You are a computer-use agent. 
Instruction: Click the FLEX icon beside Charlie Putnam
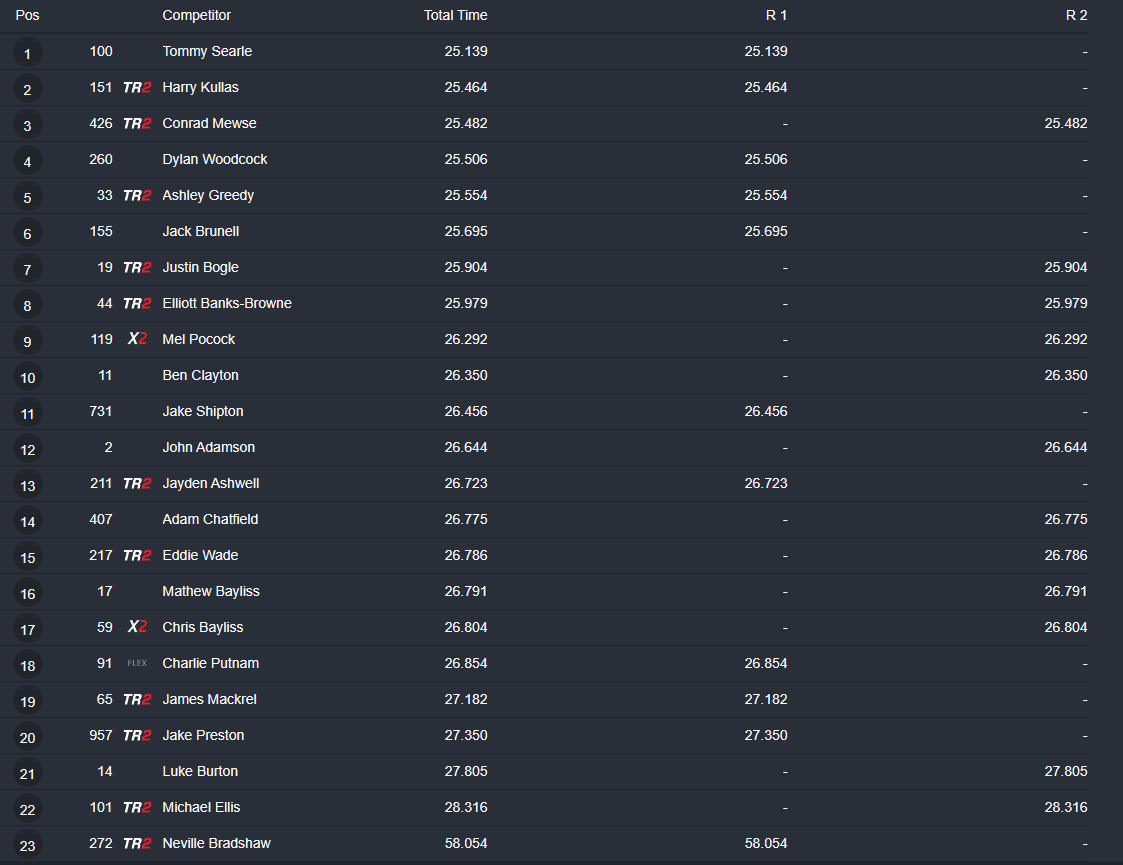137,664
